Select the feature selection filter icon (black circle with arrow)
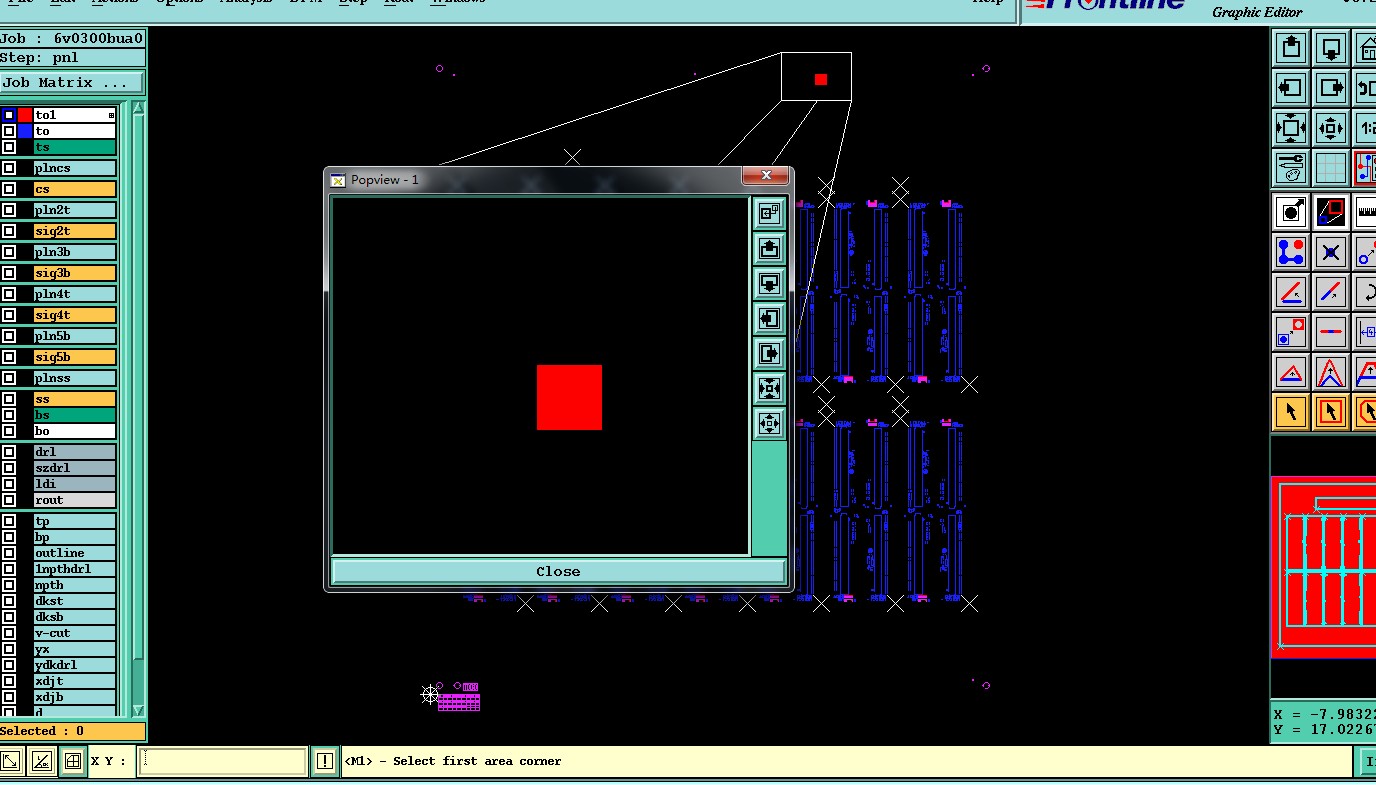The image size is (1376, 785). pyautogui.click(x=1291, y=212)
